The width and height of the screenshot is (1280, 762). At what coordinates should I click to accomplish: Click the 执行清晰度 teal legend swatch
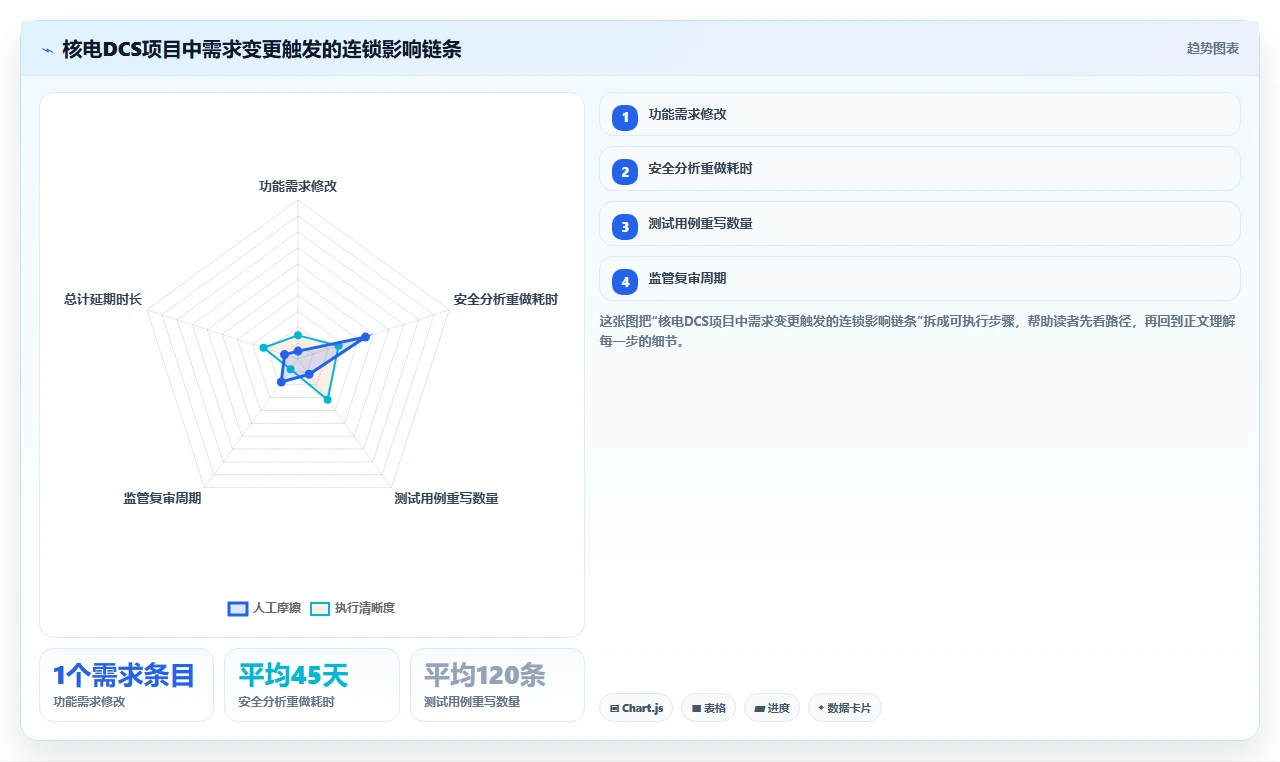tap(320, 608)
